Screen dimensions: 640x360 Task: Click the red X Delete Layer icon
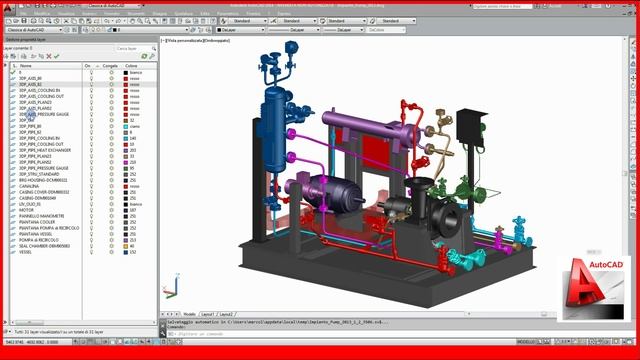[x=49, y=56]
